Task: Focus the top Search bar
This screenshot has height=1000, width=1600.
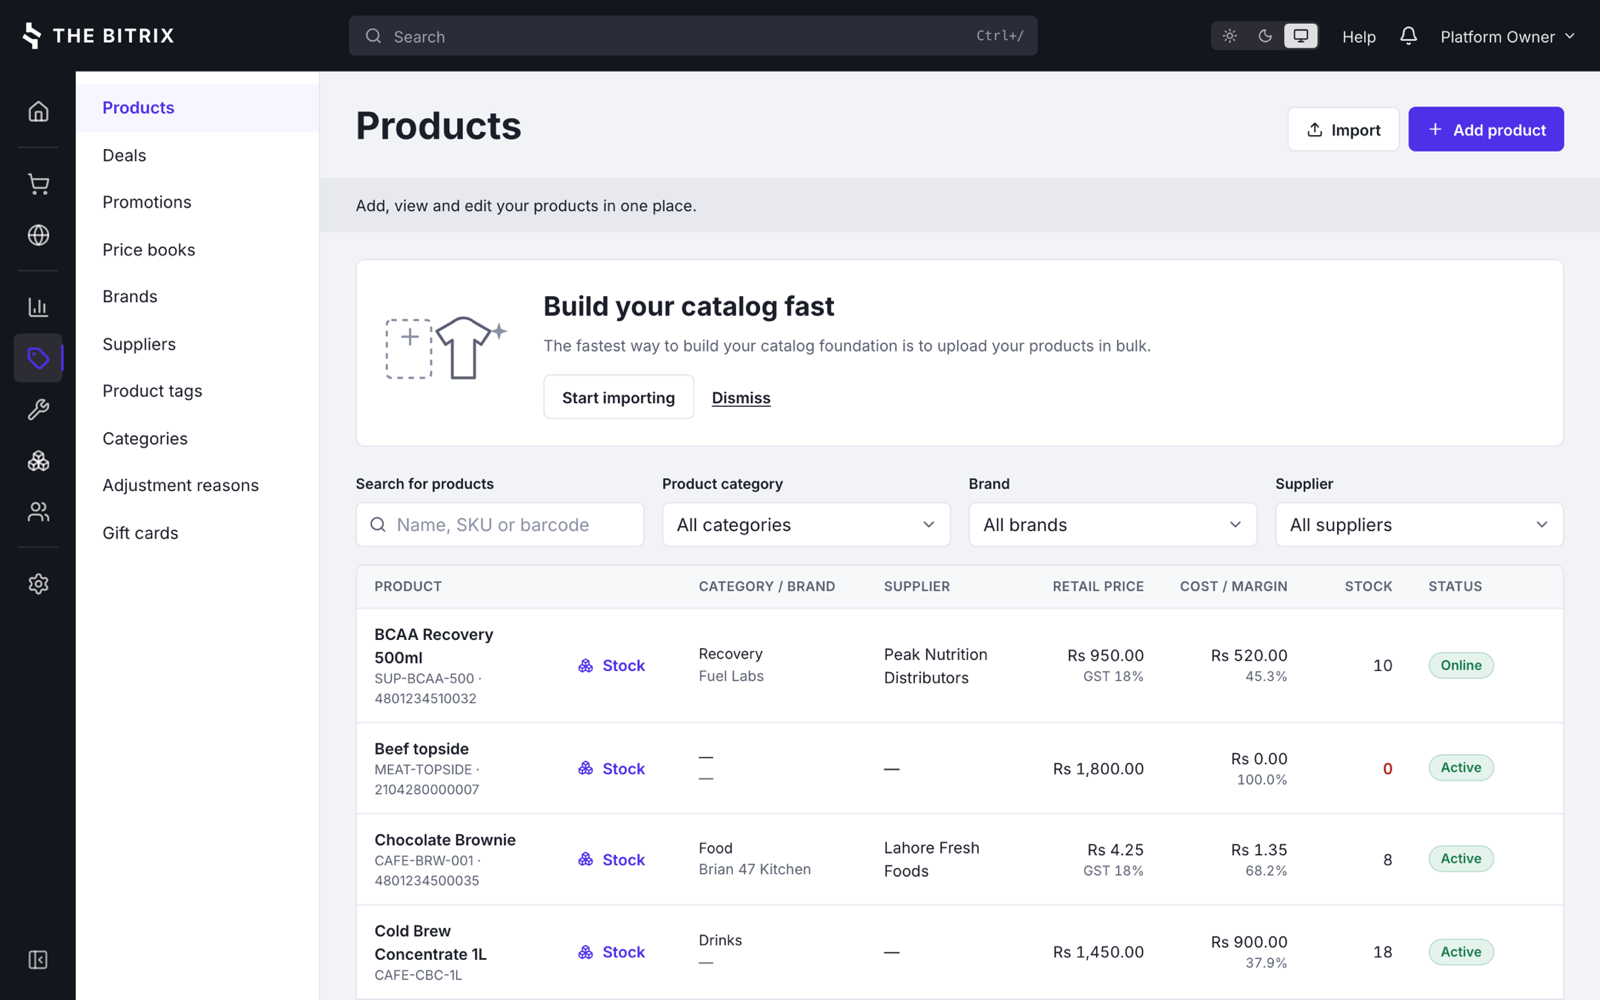Action: [693, 36]
